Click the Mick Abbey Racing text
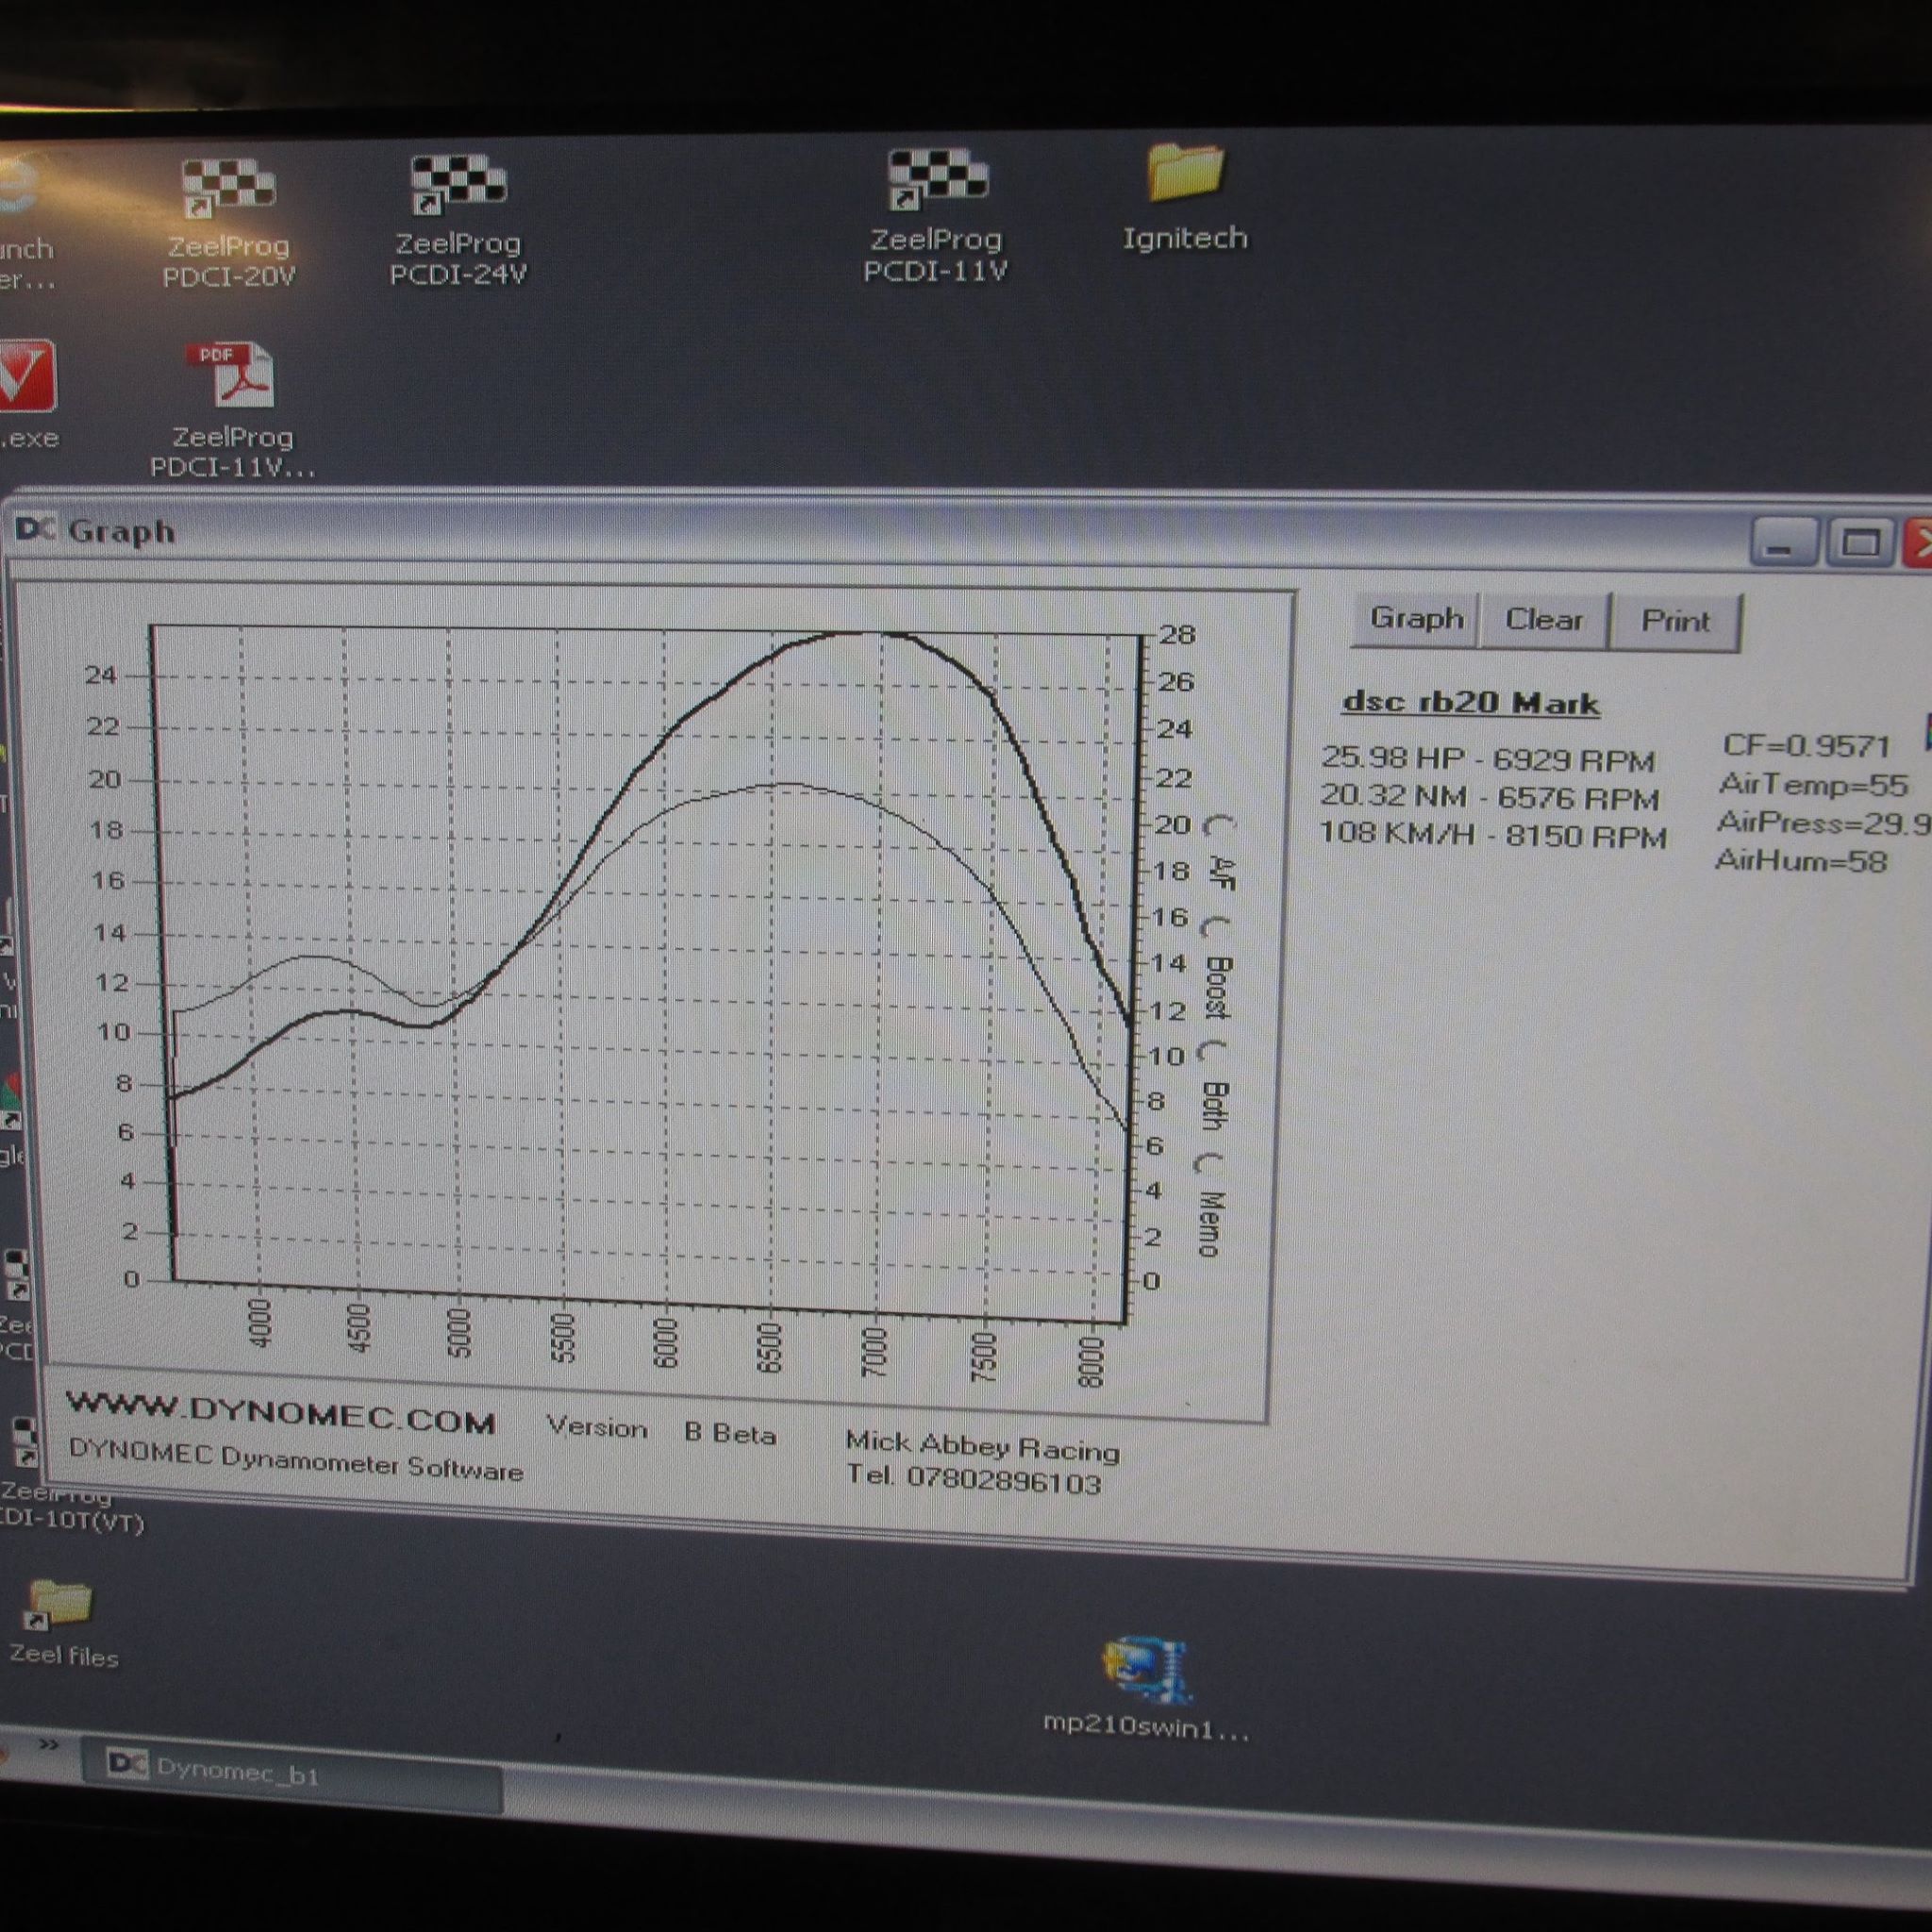The image size is (1932, 1932). [983, 1445]
